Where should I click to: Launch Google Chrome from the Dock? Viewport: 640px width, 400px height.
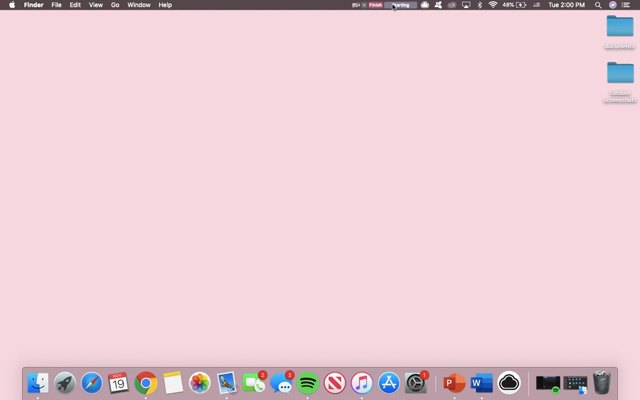click(146, 383)
